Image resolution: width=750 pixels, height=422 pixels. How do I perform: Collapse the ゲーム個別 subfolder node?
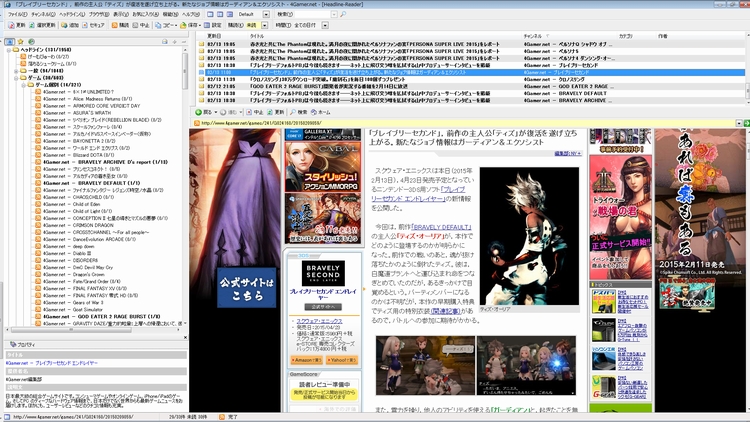pos(23,85)
